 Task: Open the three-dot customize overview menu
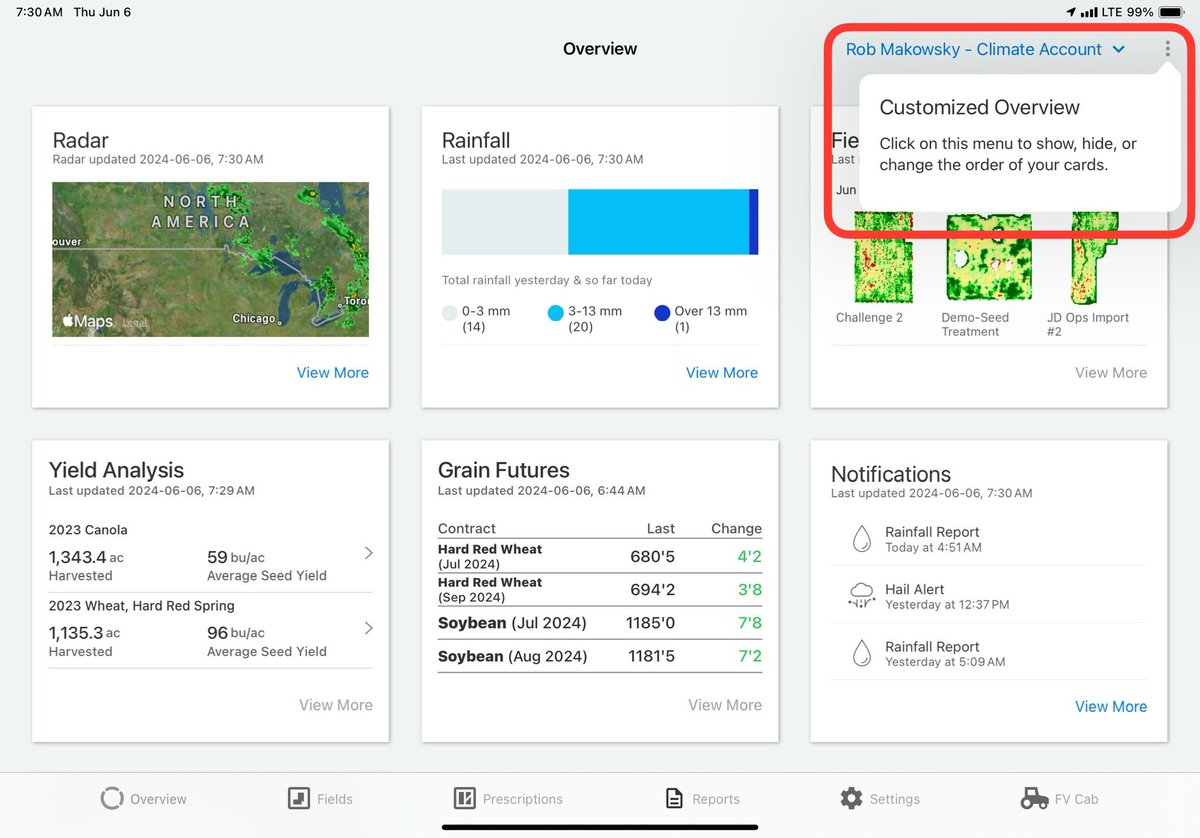tap(1167, 49)
